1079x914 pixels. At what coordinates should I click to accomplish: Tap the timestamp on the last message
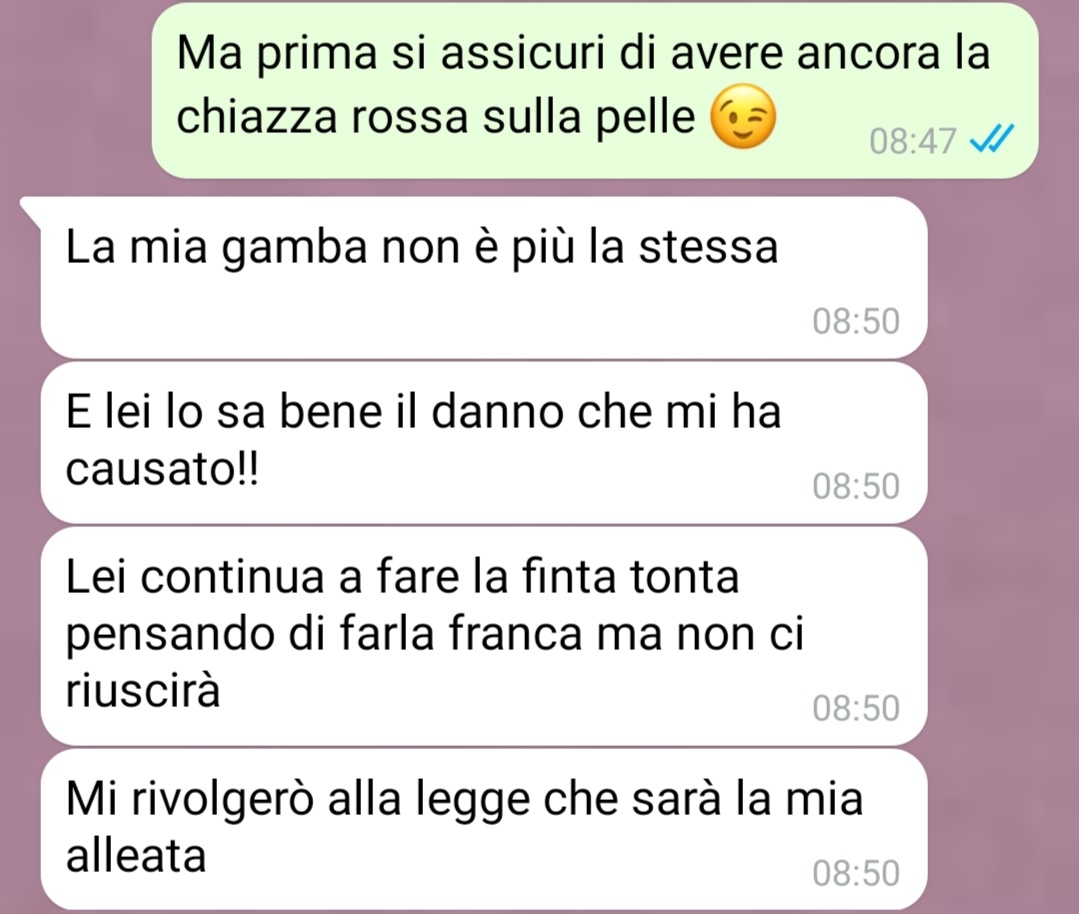(x=856, y=873)
